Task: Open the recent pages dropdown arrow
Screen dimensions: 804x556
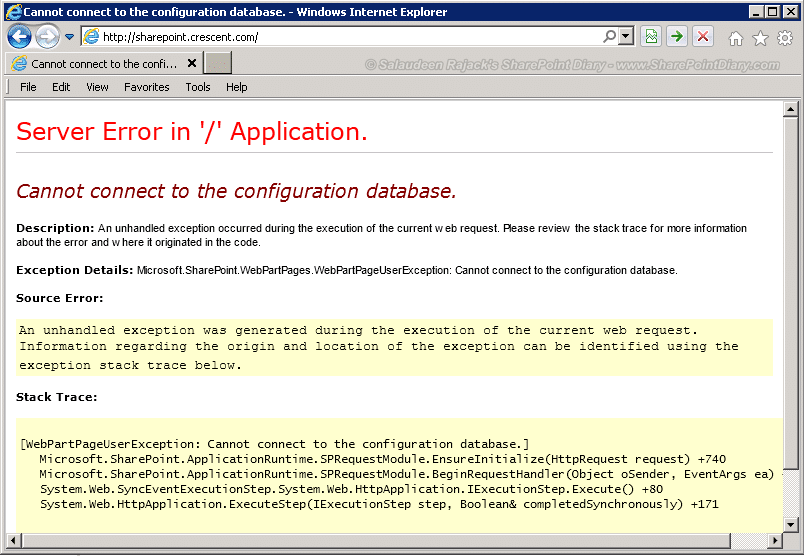Action: coord(70,37)
